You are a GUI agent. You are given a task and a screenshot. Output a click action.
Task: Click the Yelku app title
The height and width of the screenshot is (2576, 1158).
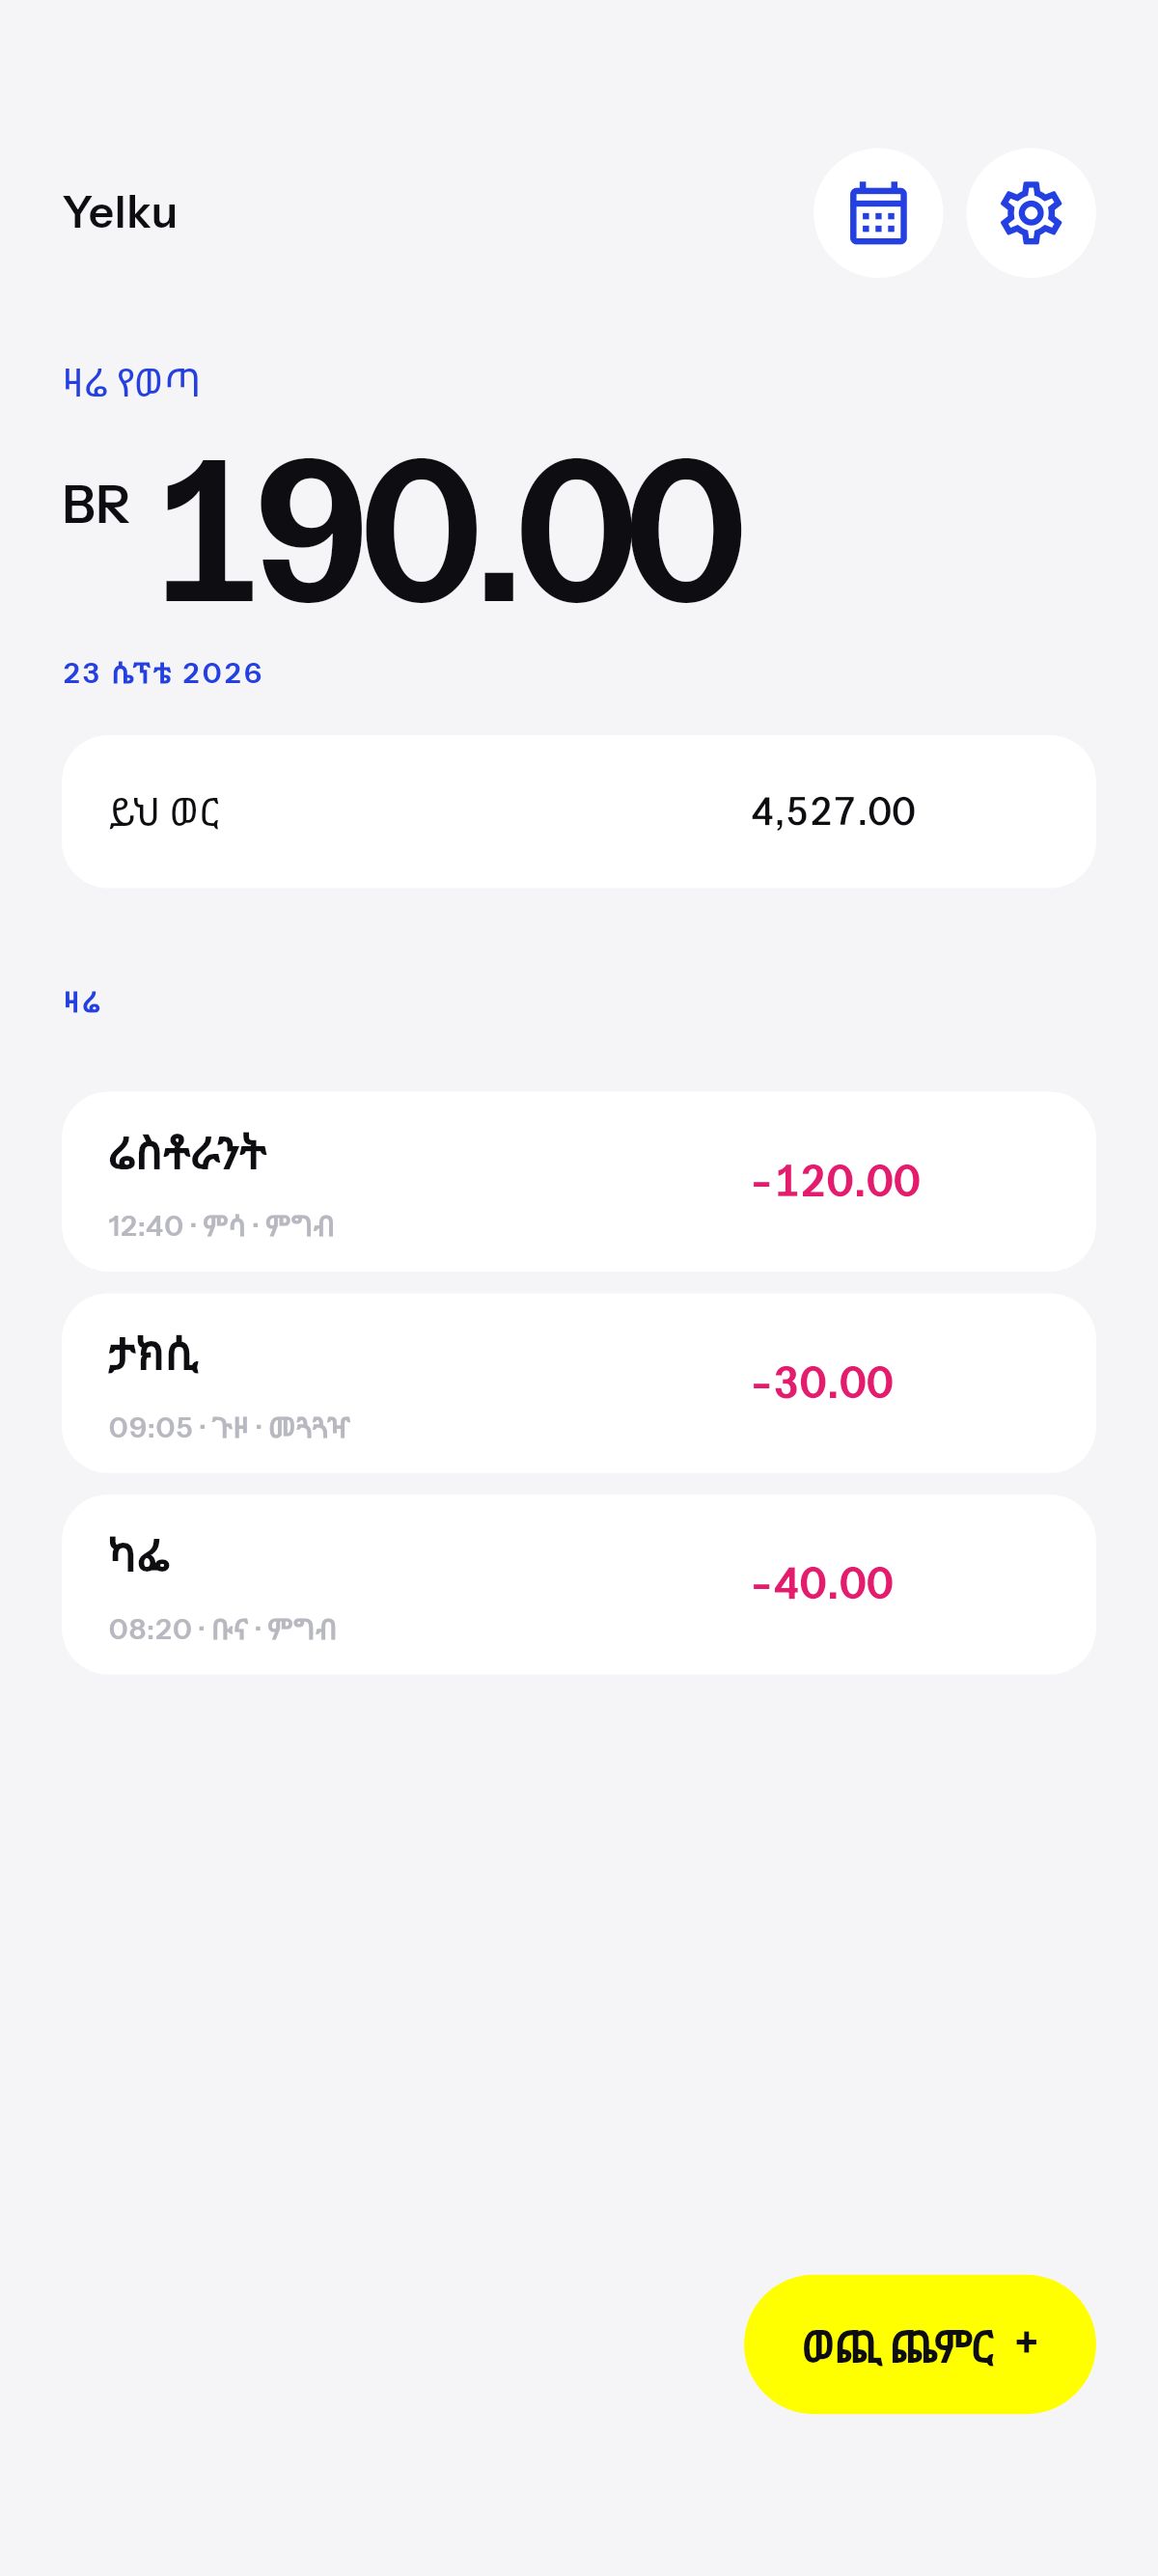120,213
